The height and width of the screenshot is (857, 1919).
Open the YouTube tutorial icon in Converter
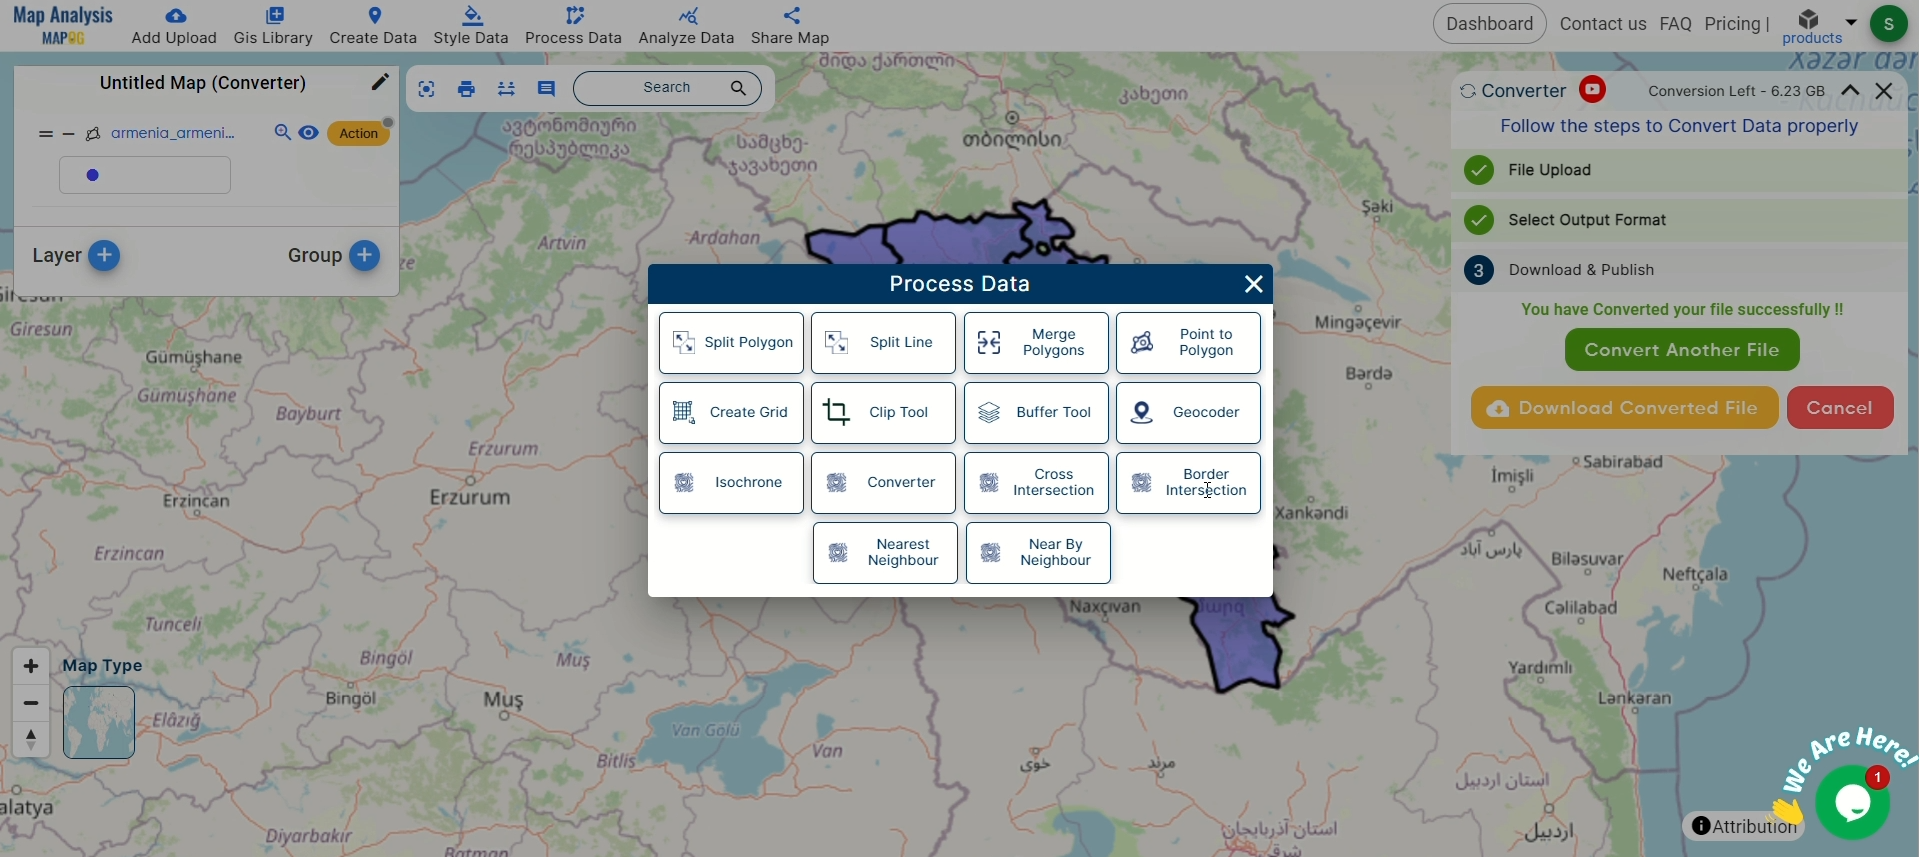1592,90
